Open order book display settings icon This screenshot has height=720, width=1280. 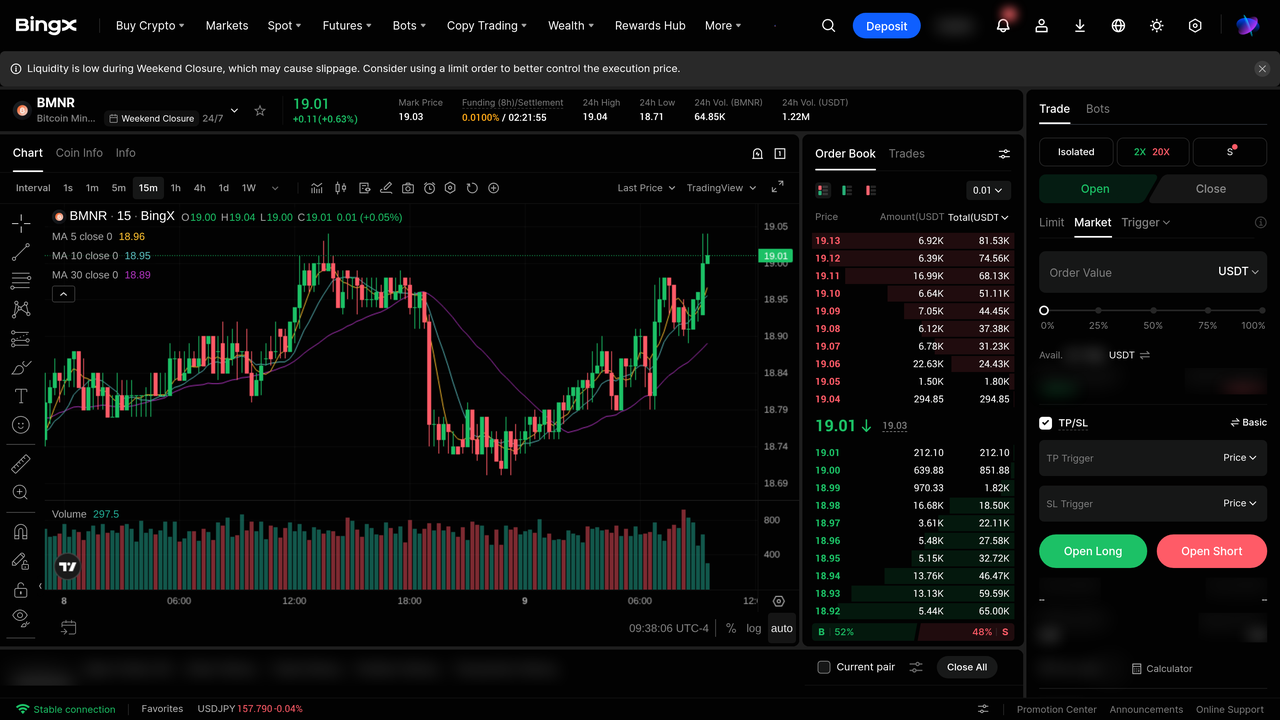coord(1004,154)
